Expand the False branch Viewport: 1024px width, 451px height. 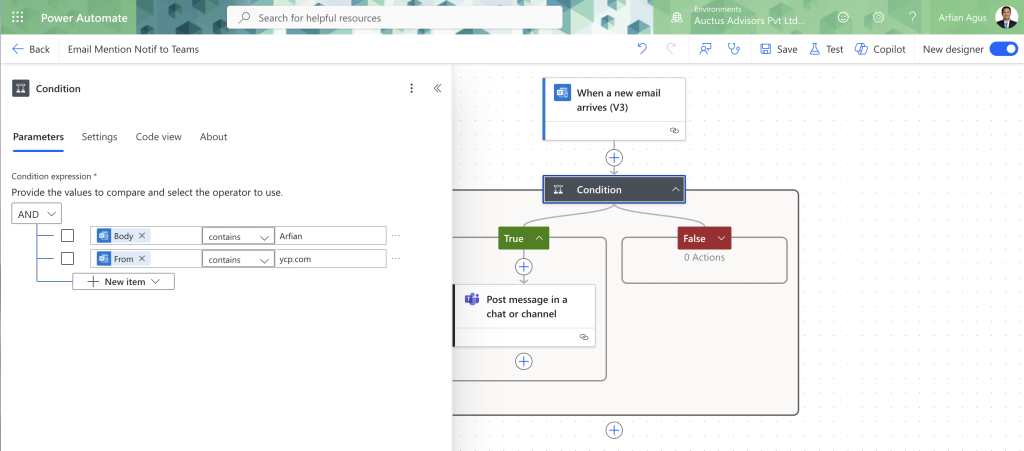pyautogui.click(x=721, y=238)
